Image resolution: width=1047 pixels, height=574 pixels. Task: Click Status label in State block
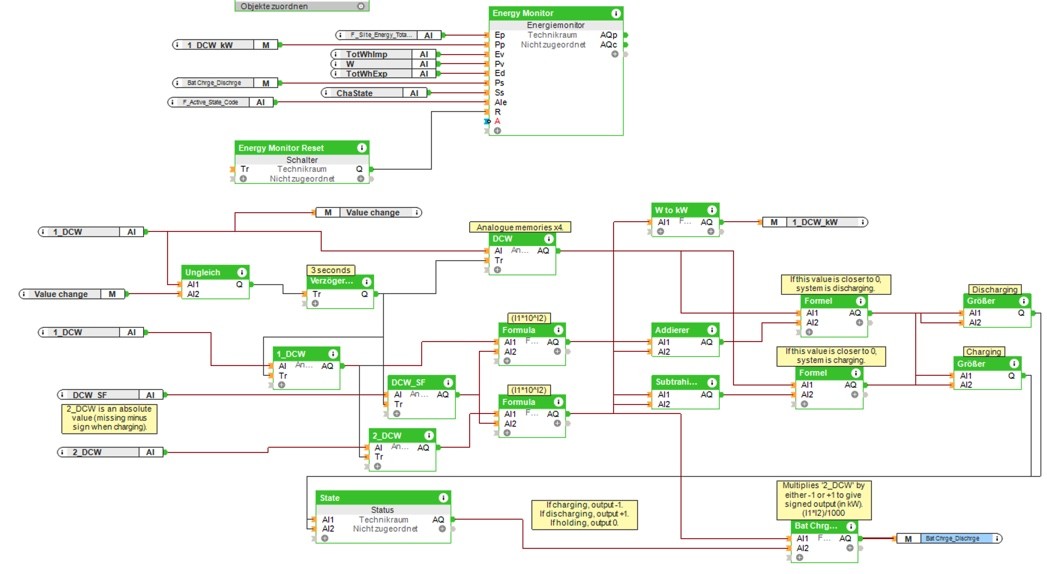382,510
